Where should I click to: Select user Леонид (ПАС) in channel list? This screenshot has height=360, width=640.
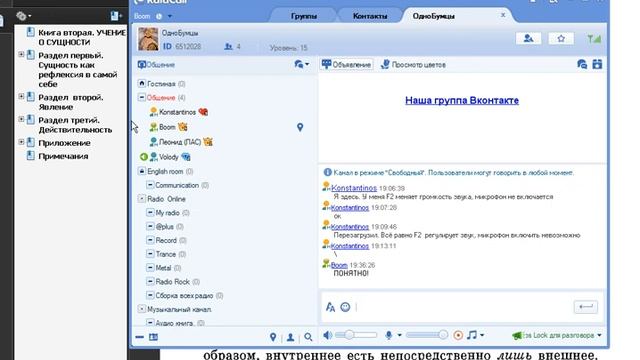pos(180,142)
